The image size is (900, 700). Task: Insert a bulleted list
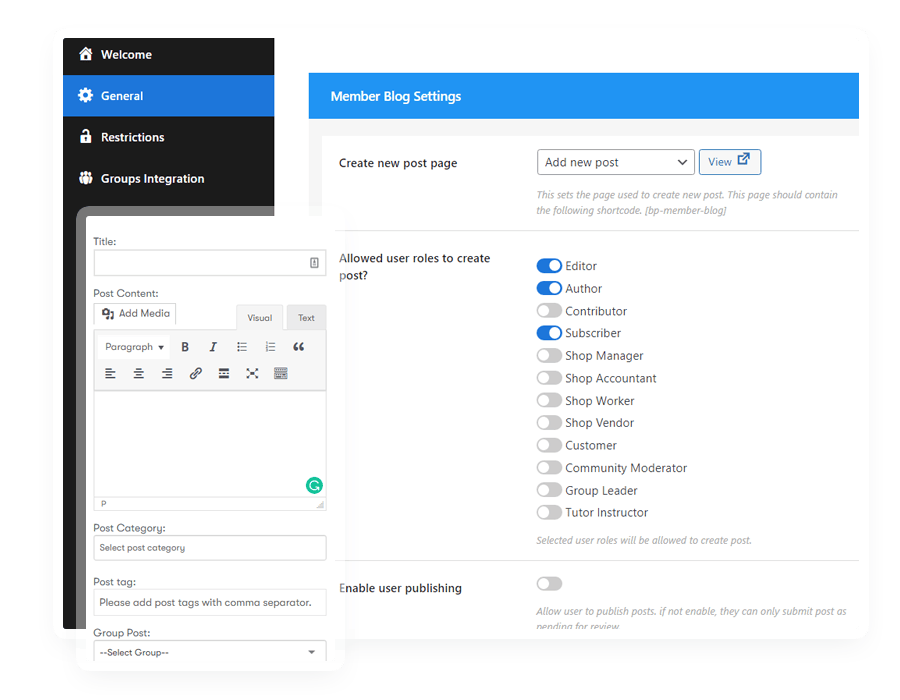[242, 347]
